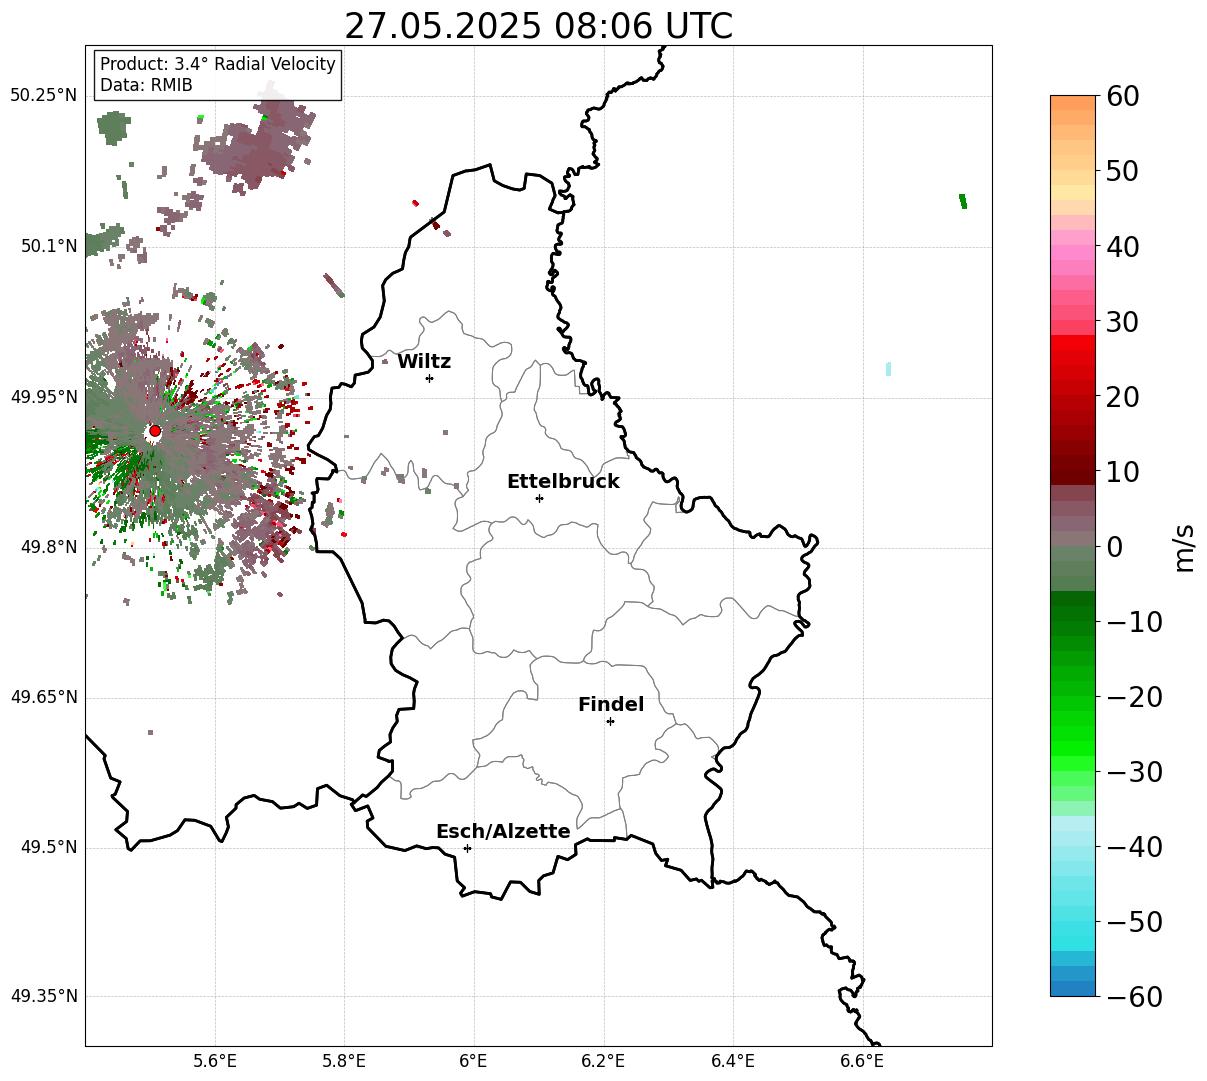Click the 49.5°N latitude label
The height and width of the screenshot is (1081, 1207).
click(x=49, y=847)
